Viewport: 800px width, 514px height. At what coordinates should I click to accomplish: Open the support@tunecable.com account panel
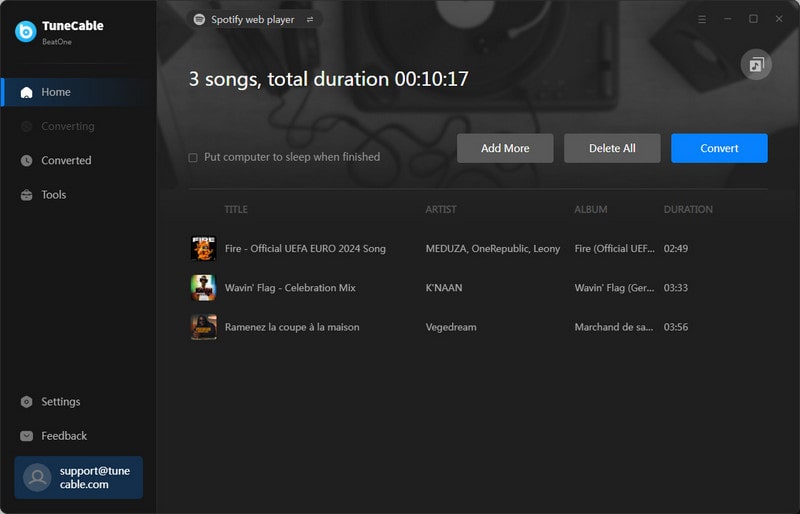79,477
